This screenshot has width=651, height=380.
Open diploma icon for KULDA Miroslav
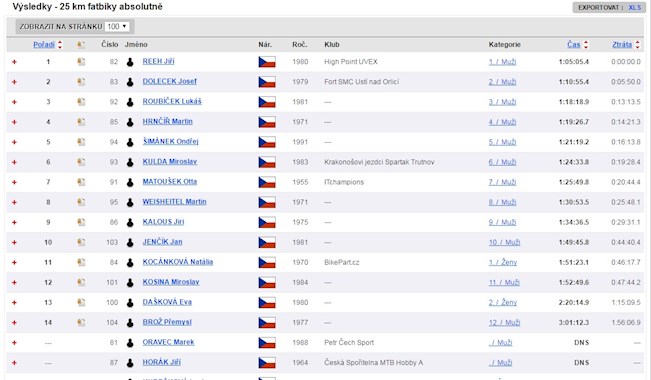point(81,162)
